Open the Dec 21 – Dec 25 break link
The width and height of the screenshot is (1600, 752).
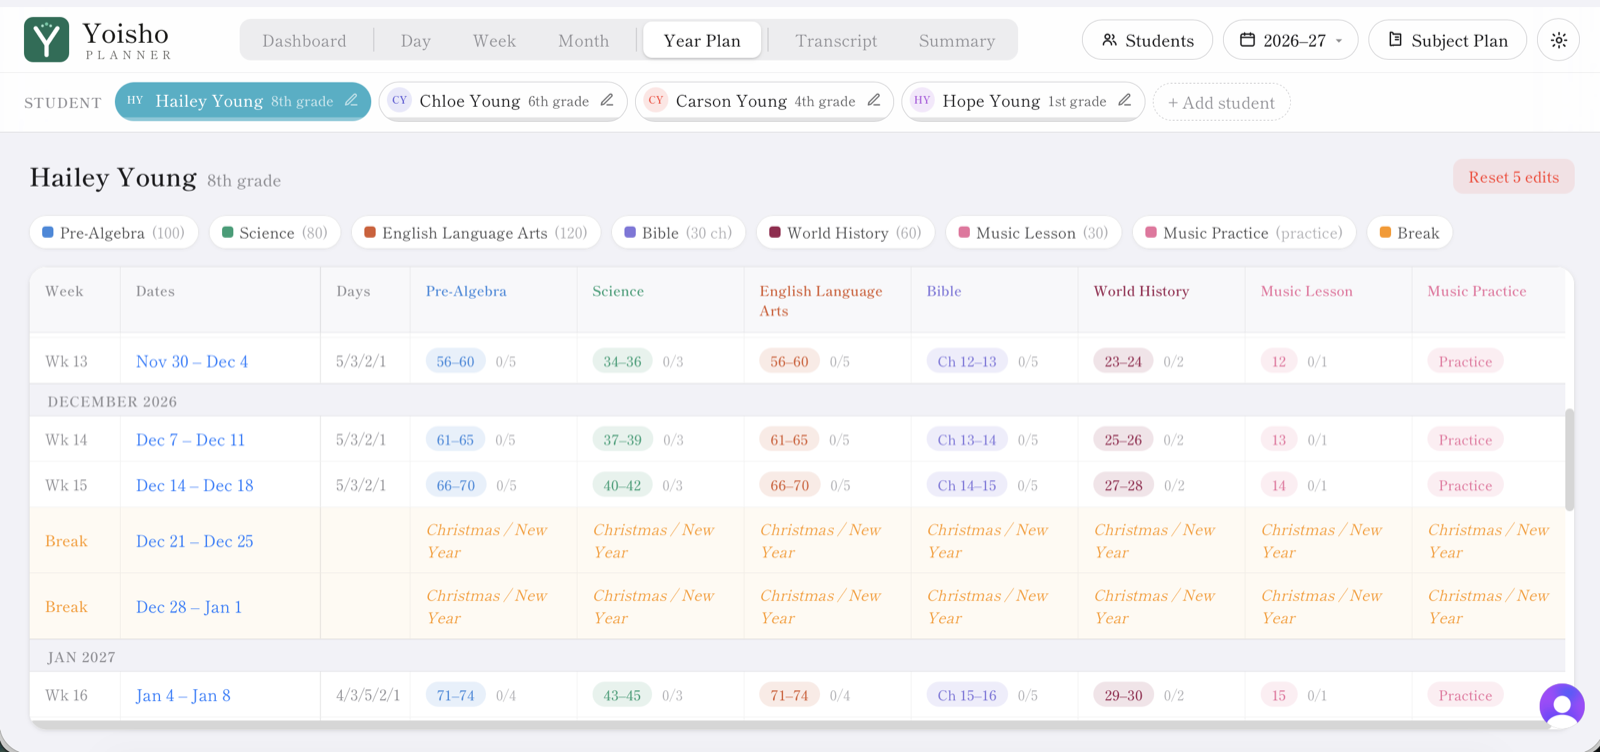(195, 541)
